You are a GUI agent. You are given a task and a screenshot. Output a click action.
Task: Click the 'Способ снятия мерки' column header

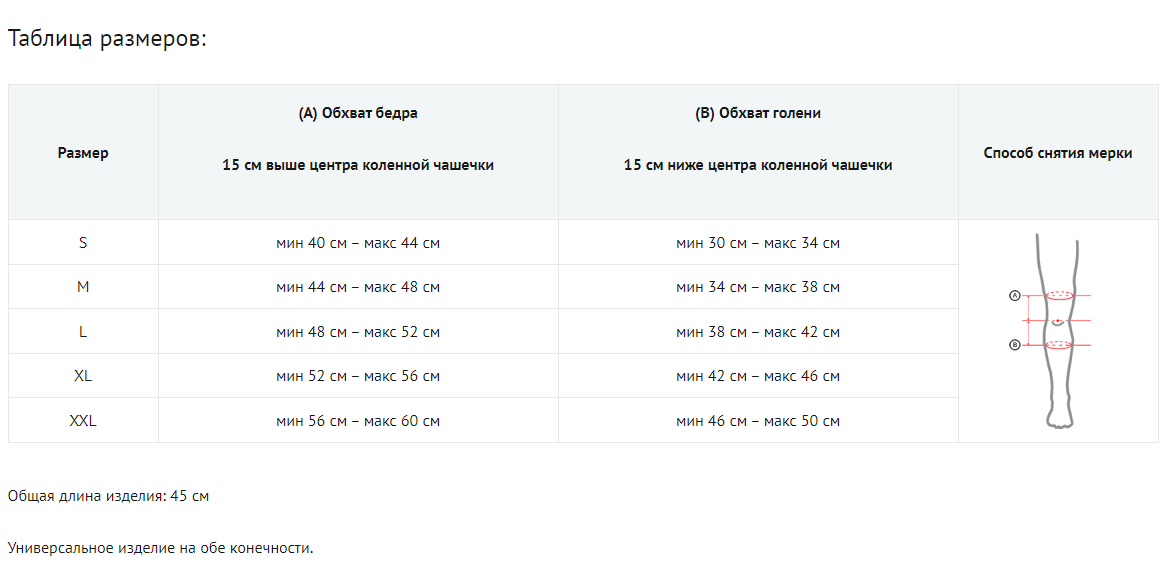[x=1058, y=153]
